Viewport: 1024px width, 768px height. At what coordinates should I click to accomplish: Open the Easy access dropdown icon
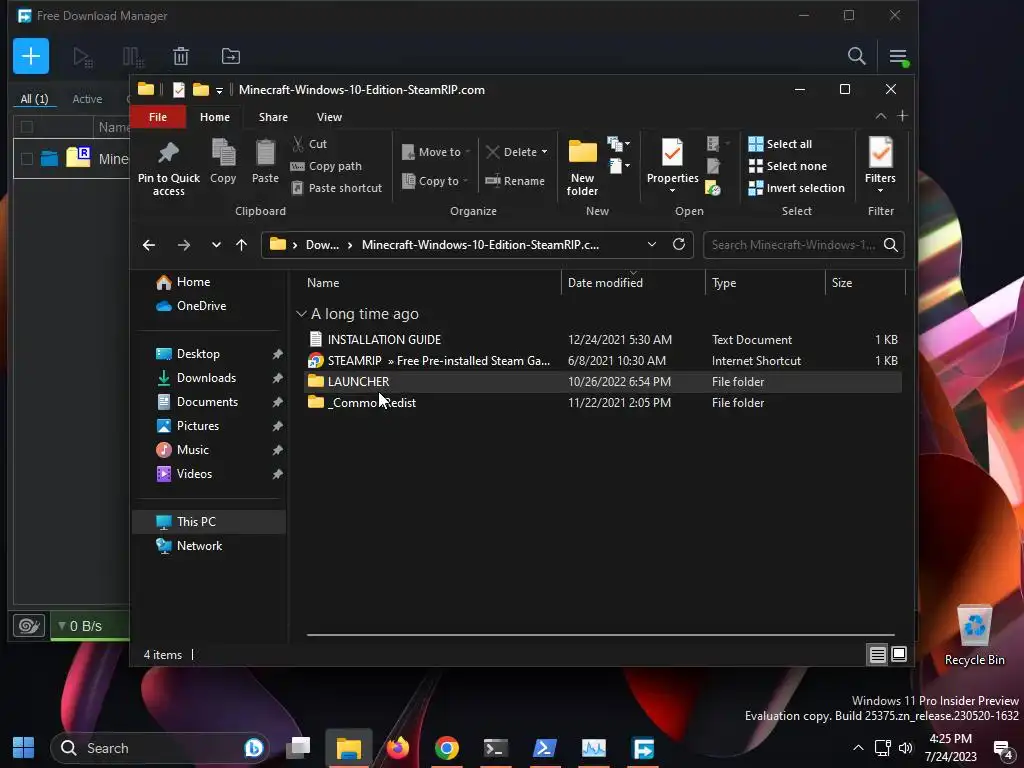618,167
